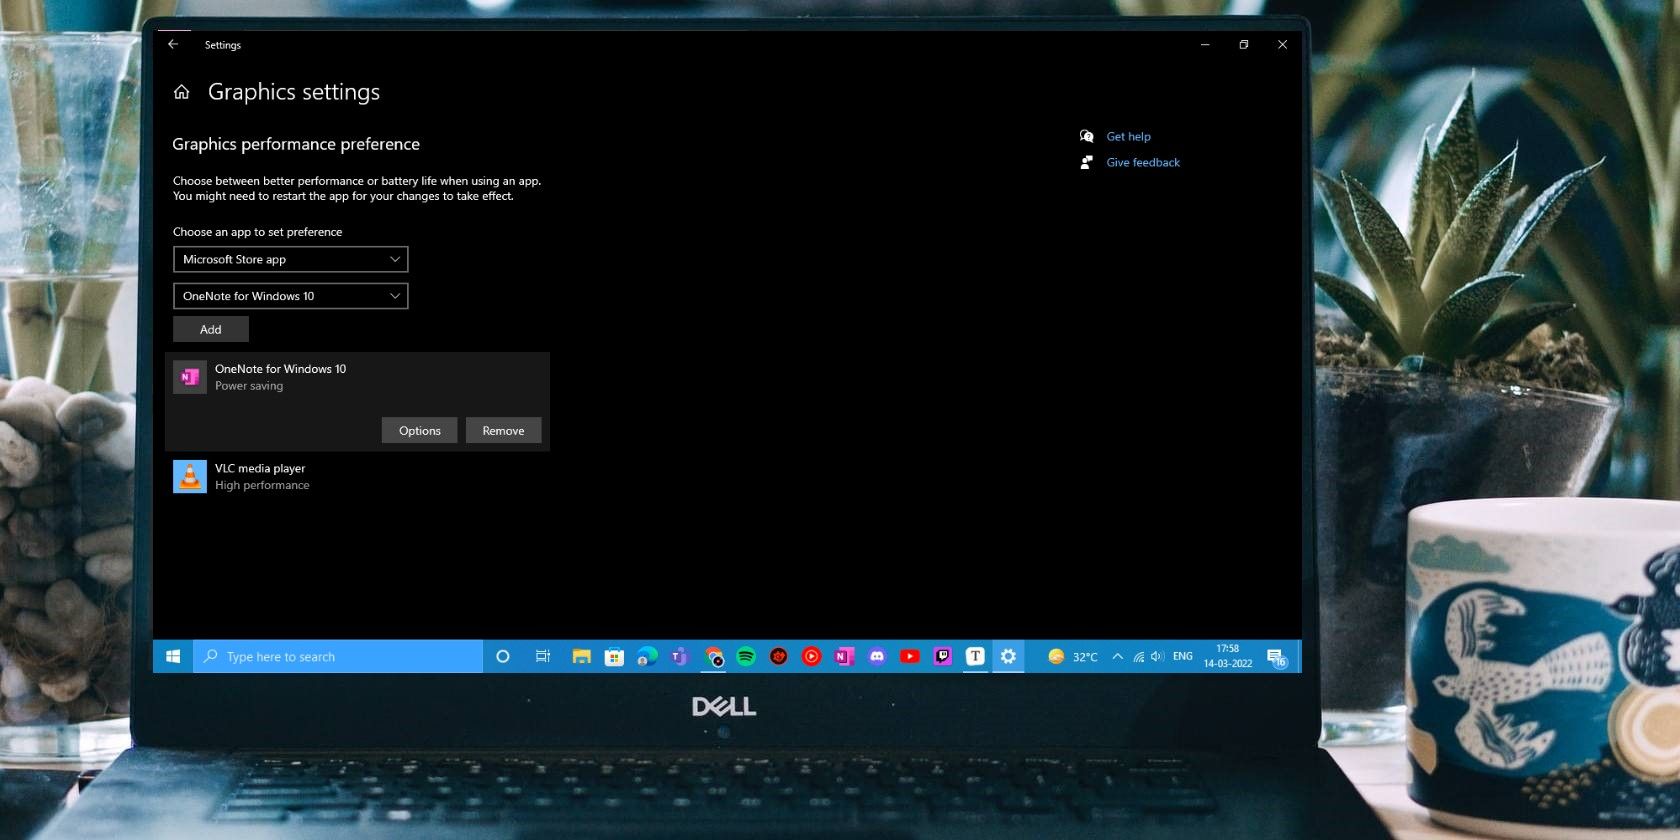Launch Discord from the taskbar
Screen dimensions: 1680x840
pos(877,656)
